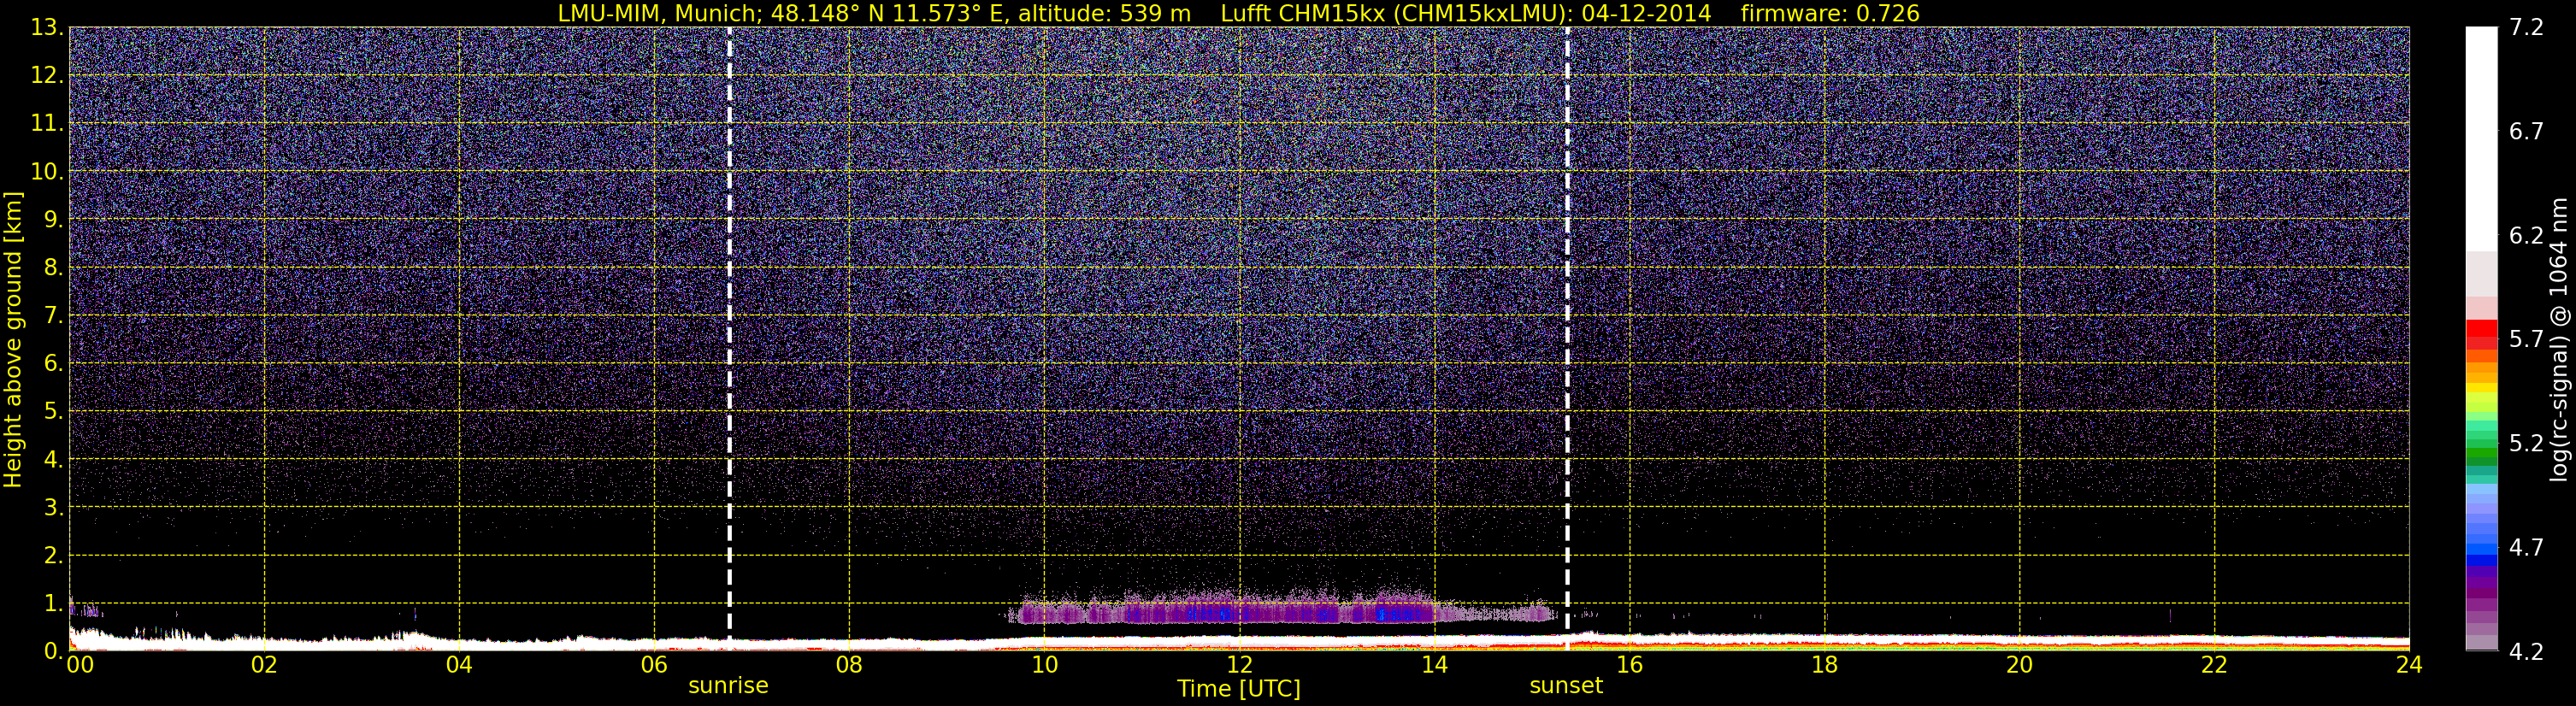Click the '16' time tick label

[x=1629, y=666]
